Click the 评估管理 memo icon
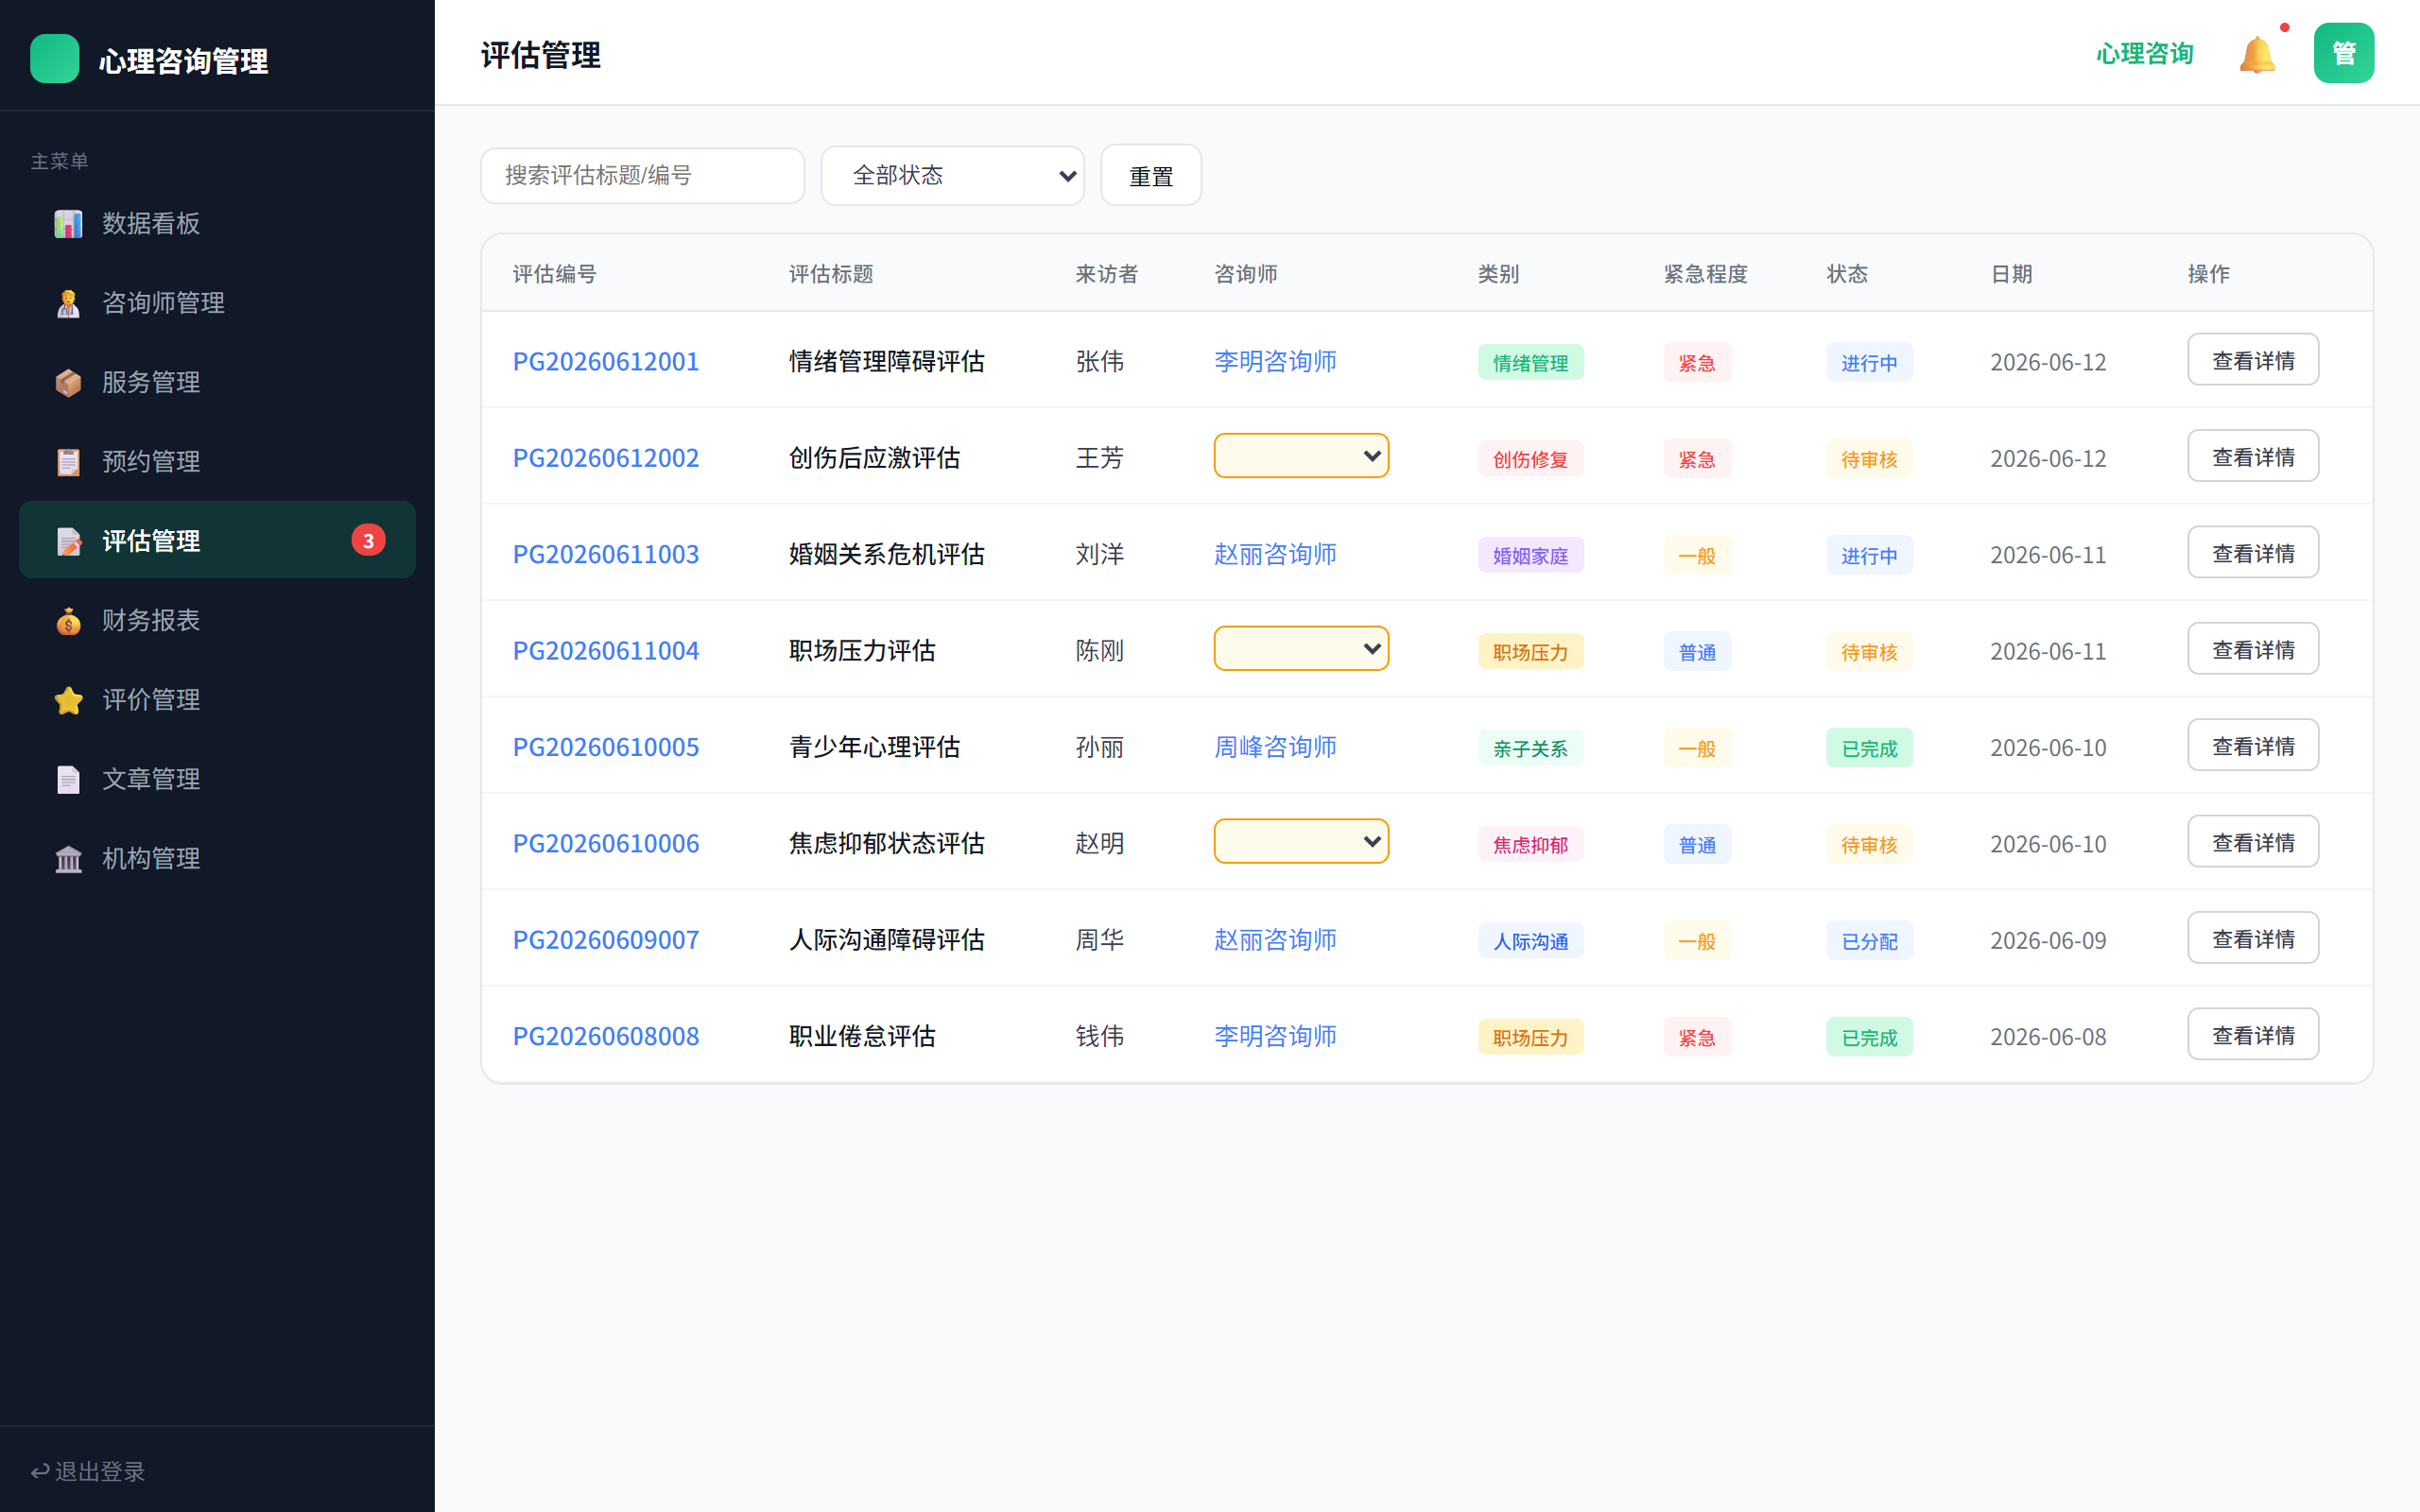The width and height of the screenshot is (2420, 1512). pyautogui.click(x=68, y=541)
